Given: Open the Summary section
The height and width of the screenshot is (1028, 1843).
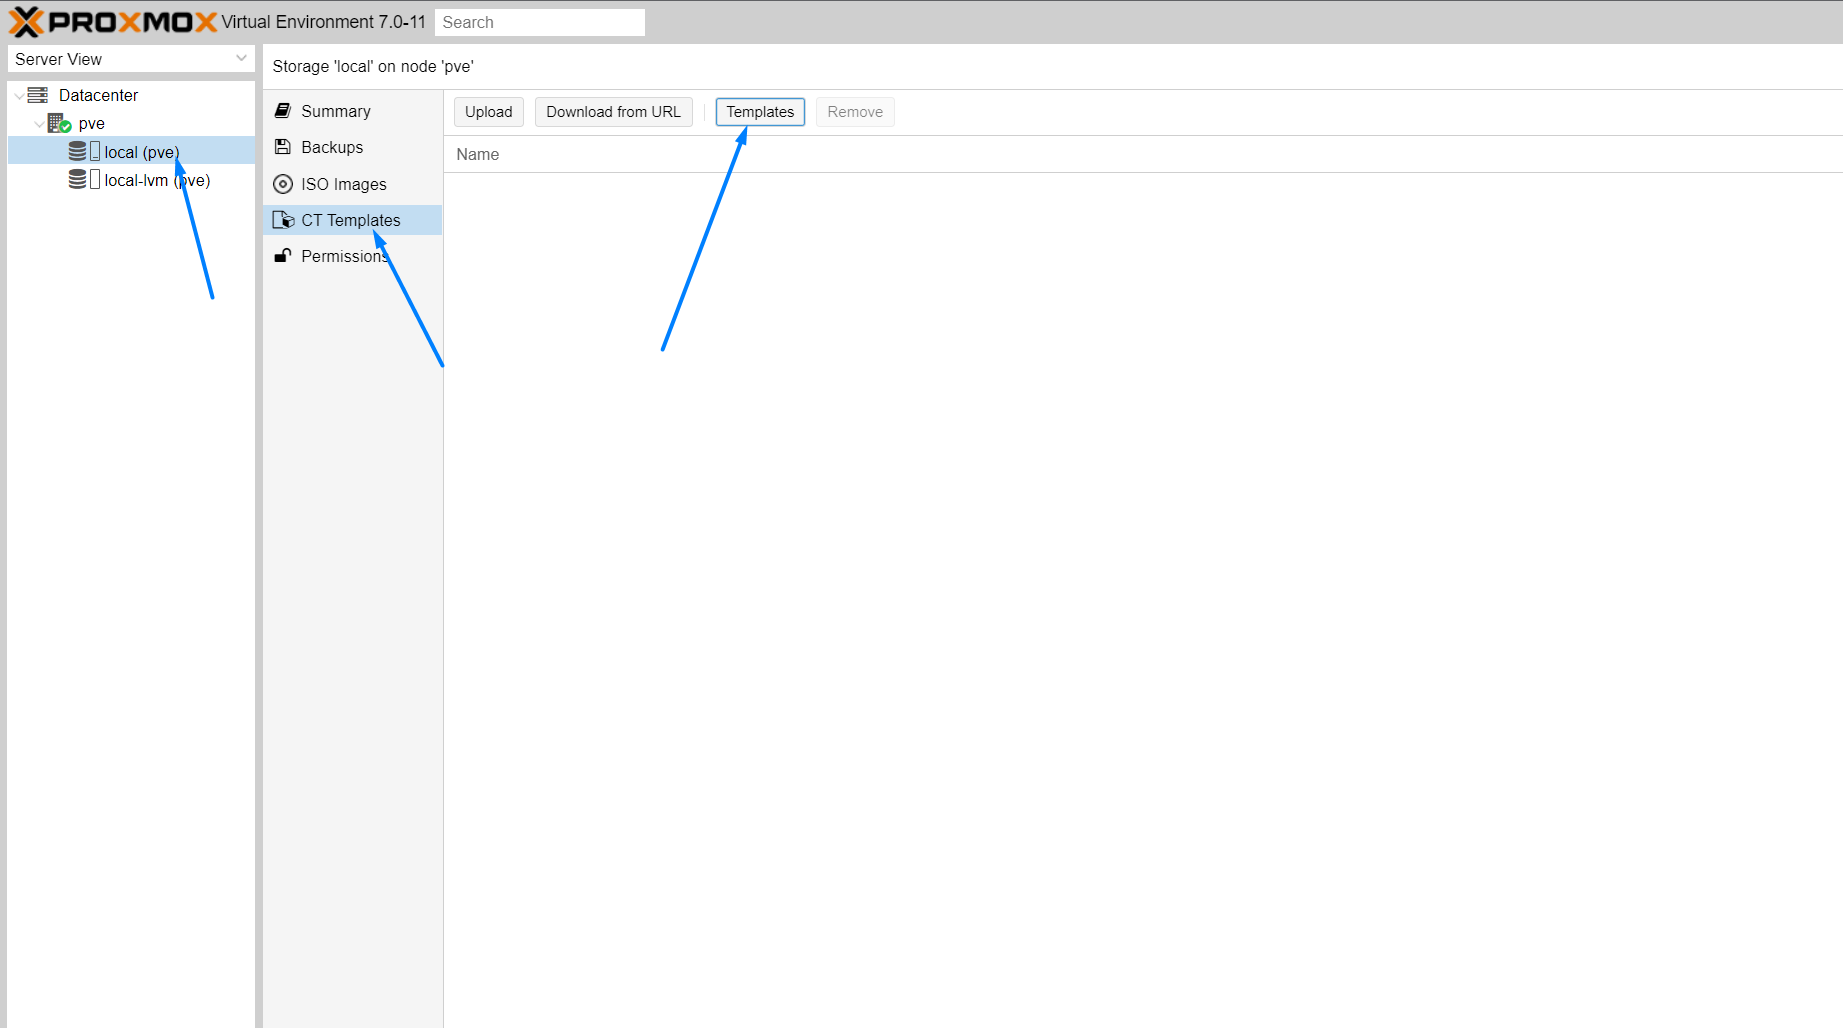Looking at the screenshot, I should 353,111.
